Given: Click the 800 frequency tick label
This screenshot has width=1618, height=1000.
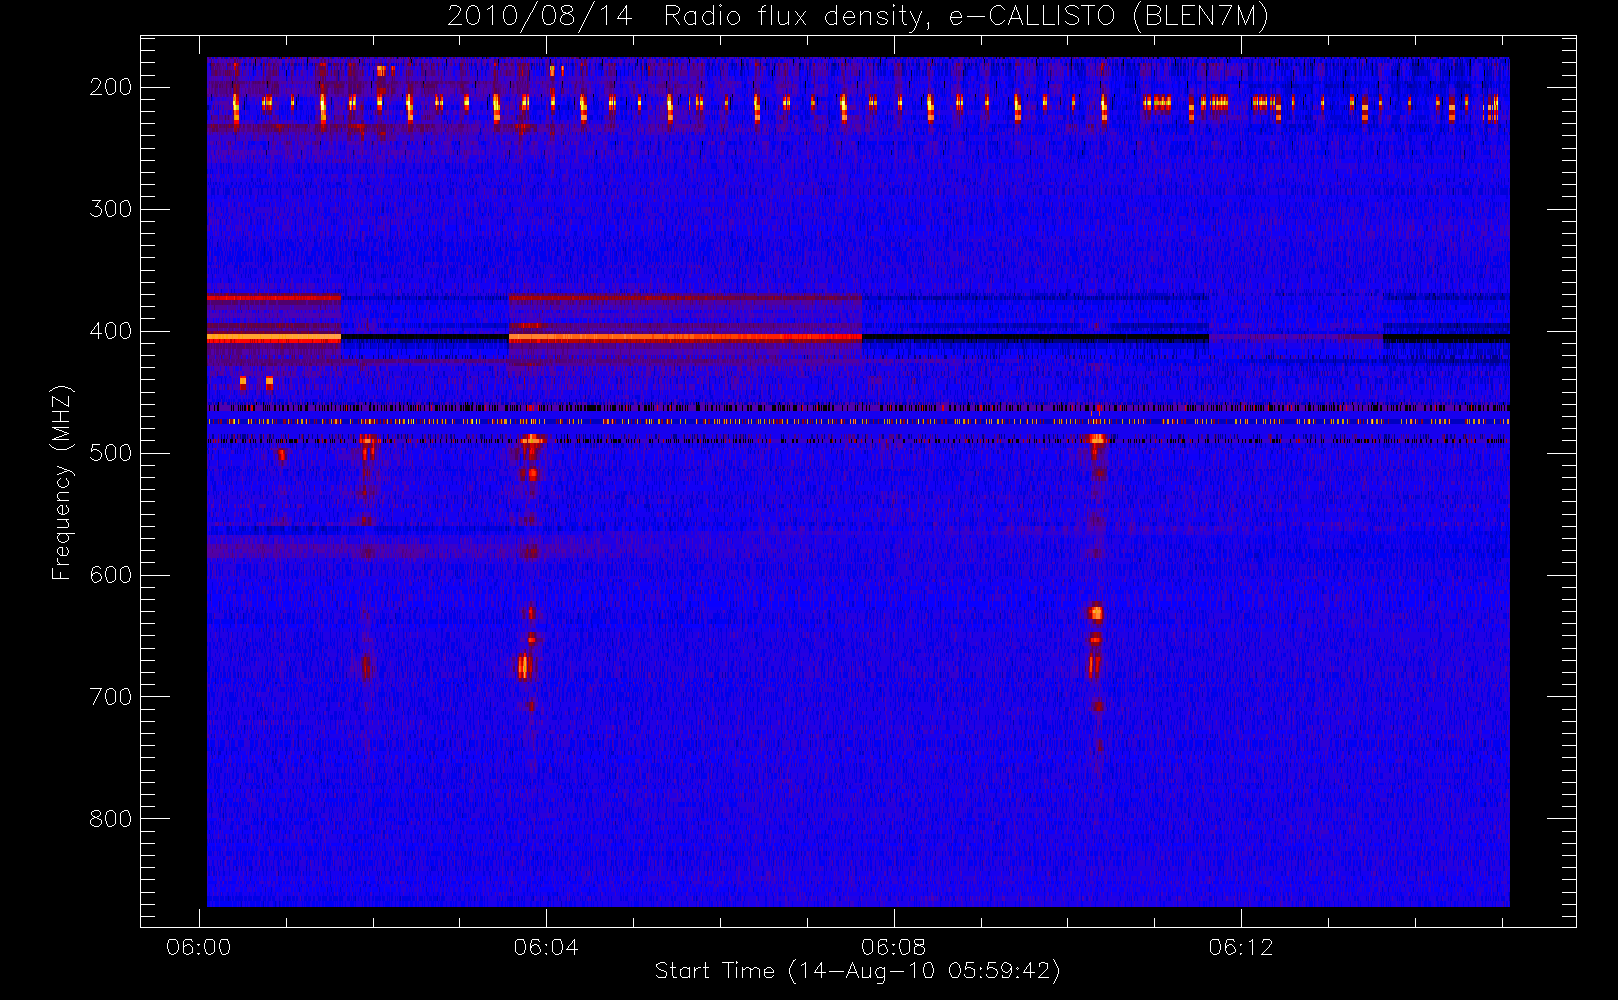Looking at the screenshot, I should coord(110,819).
